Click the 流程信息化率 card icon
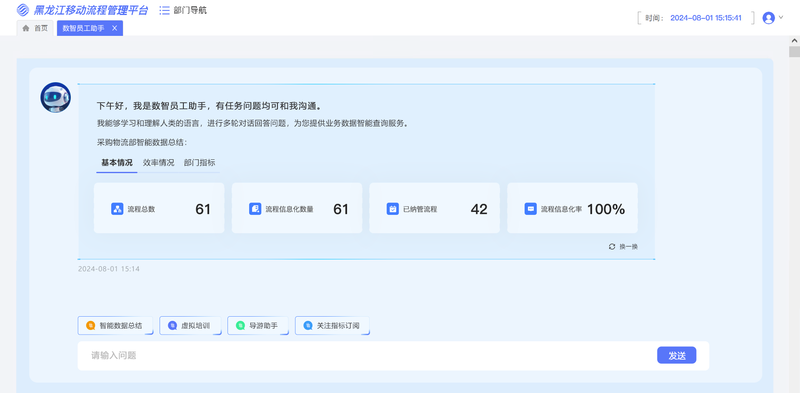The height and width of the screenshot is (393, 800). (531, 209)
